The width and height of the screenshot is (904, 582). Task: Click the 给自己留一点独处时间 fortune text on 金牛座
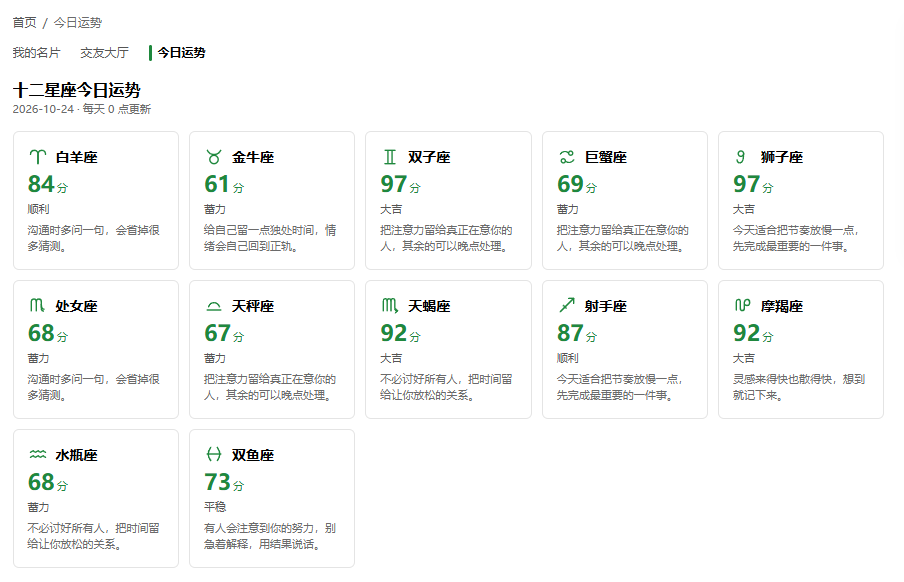click(270, 238)
